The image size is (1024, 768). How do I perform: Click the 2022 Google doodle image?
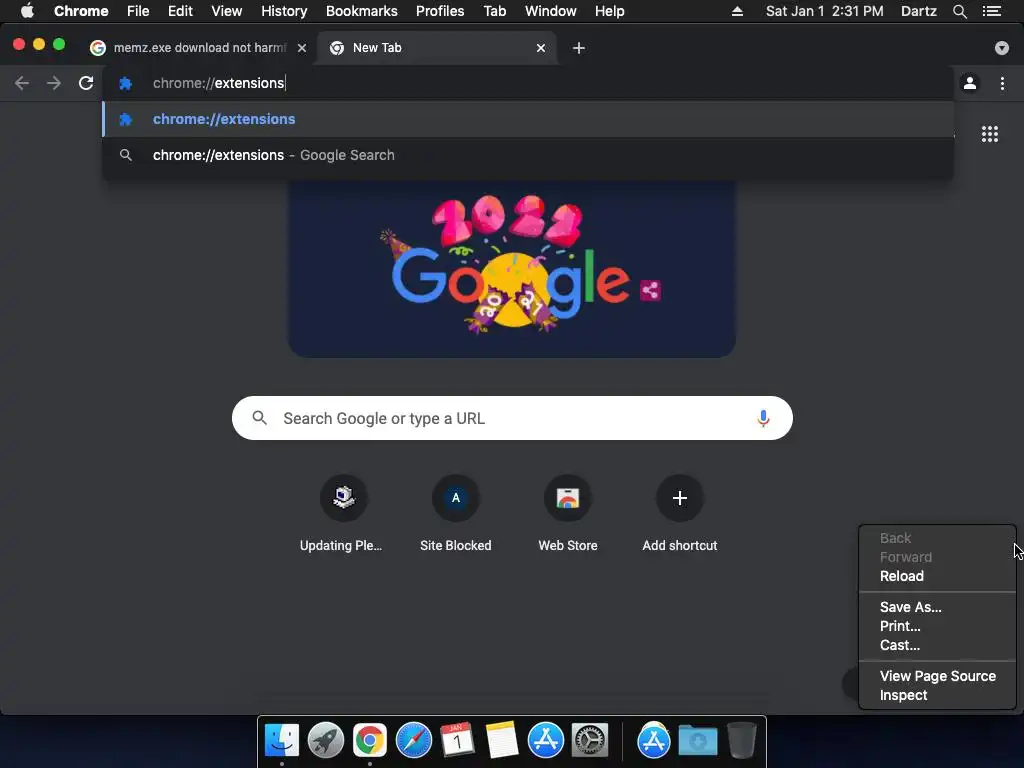[x=512, y=269]
